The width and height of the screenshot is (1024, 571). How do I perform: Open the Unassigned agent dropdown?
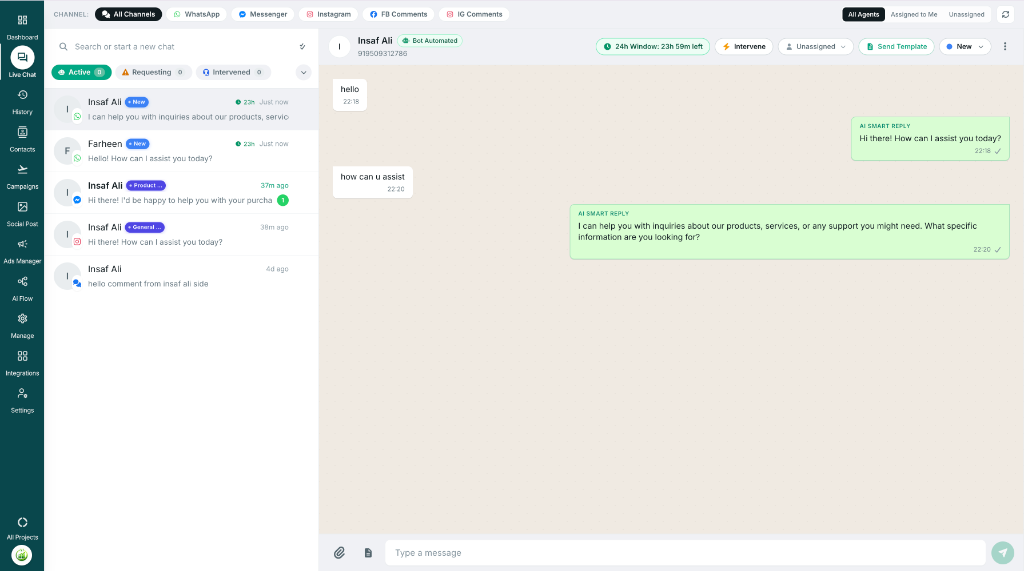tap(816, 46)
